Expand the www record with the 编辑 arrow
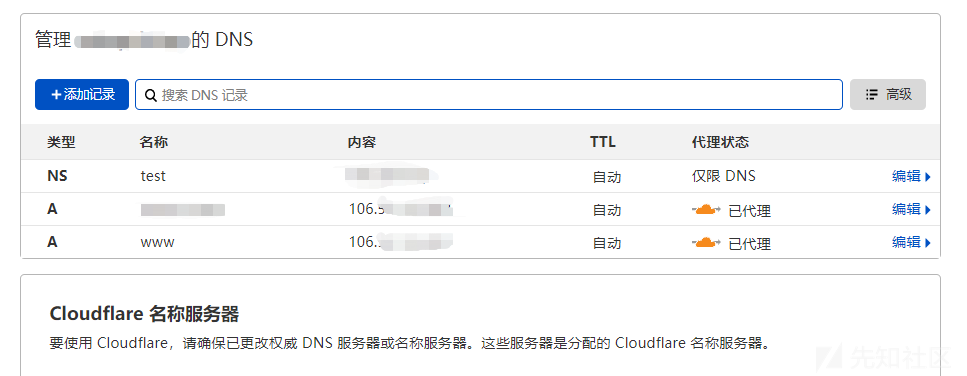This screenshot has width=967, height=376. (928, 243)
